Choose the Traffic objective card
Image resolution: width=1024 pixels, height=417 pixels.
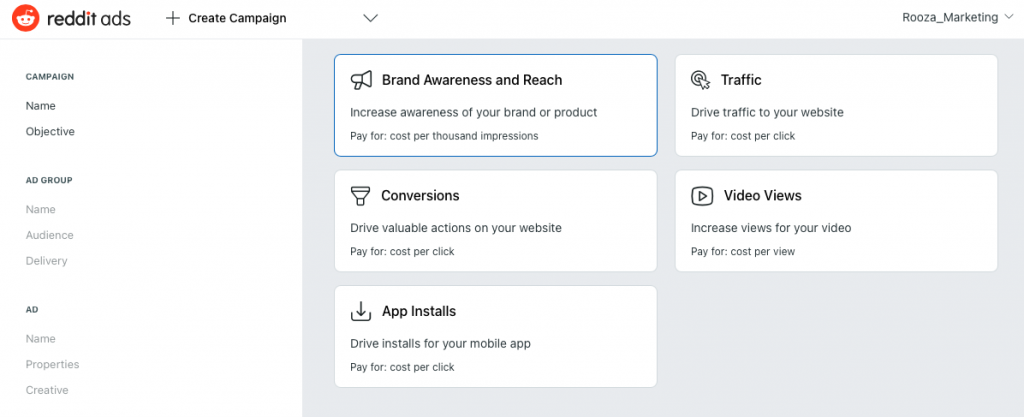[836, 105]
